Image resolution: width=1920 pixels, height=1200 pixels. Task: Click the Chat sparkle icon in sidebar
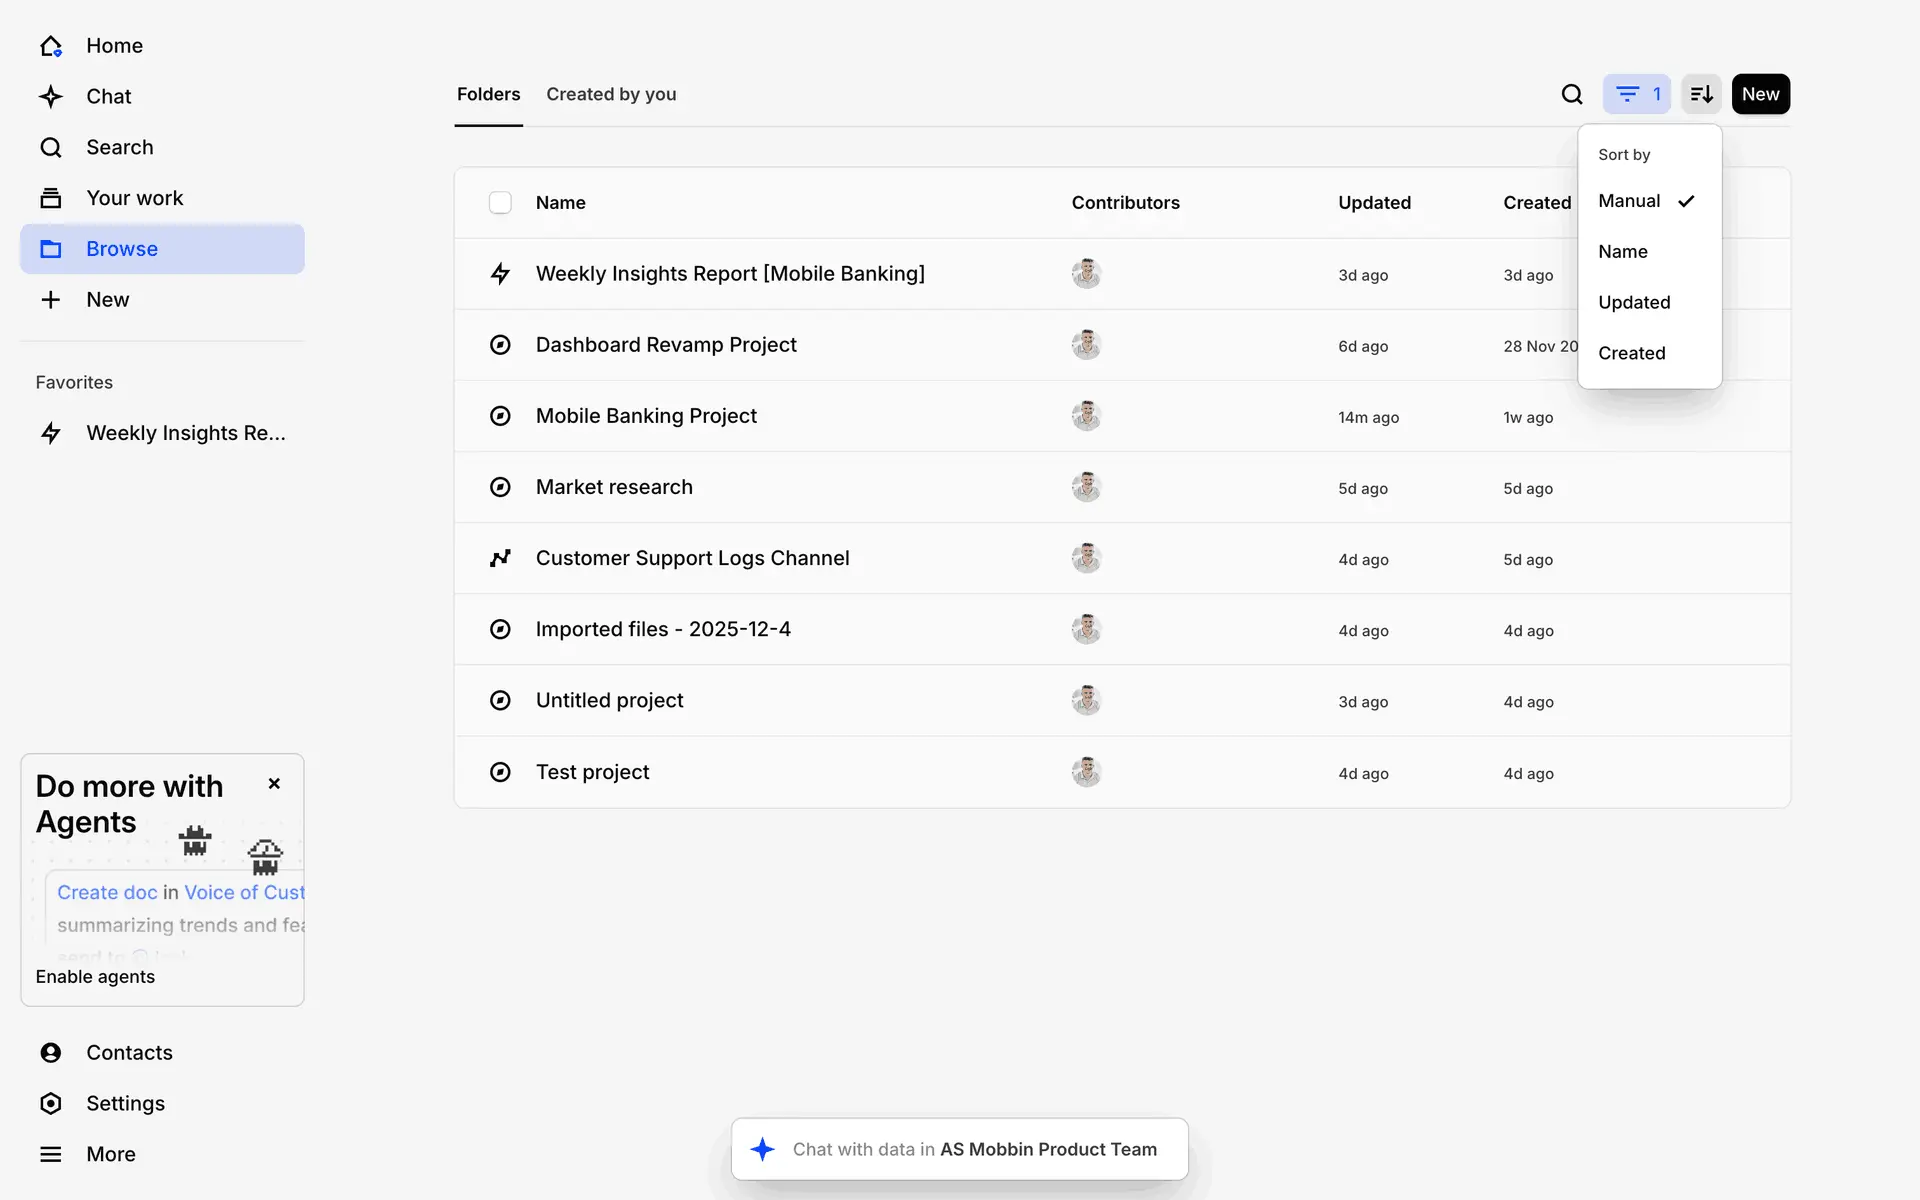(51, 97)
